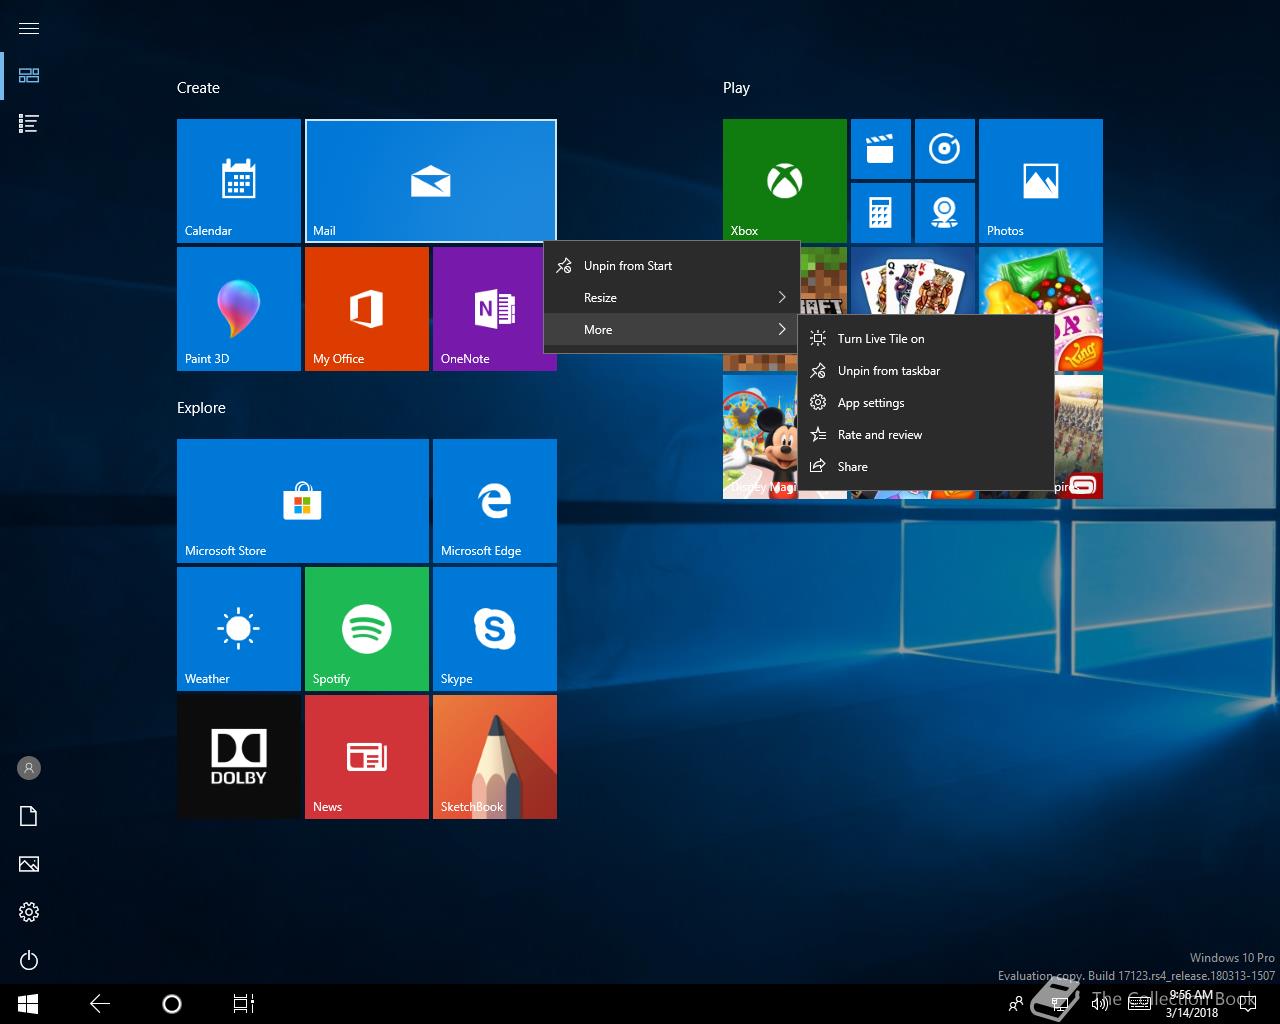Viewport: 1280px width, 1024px height.
Task: Click the Windows Start button
Action: pos(28,1004)
